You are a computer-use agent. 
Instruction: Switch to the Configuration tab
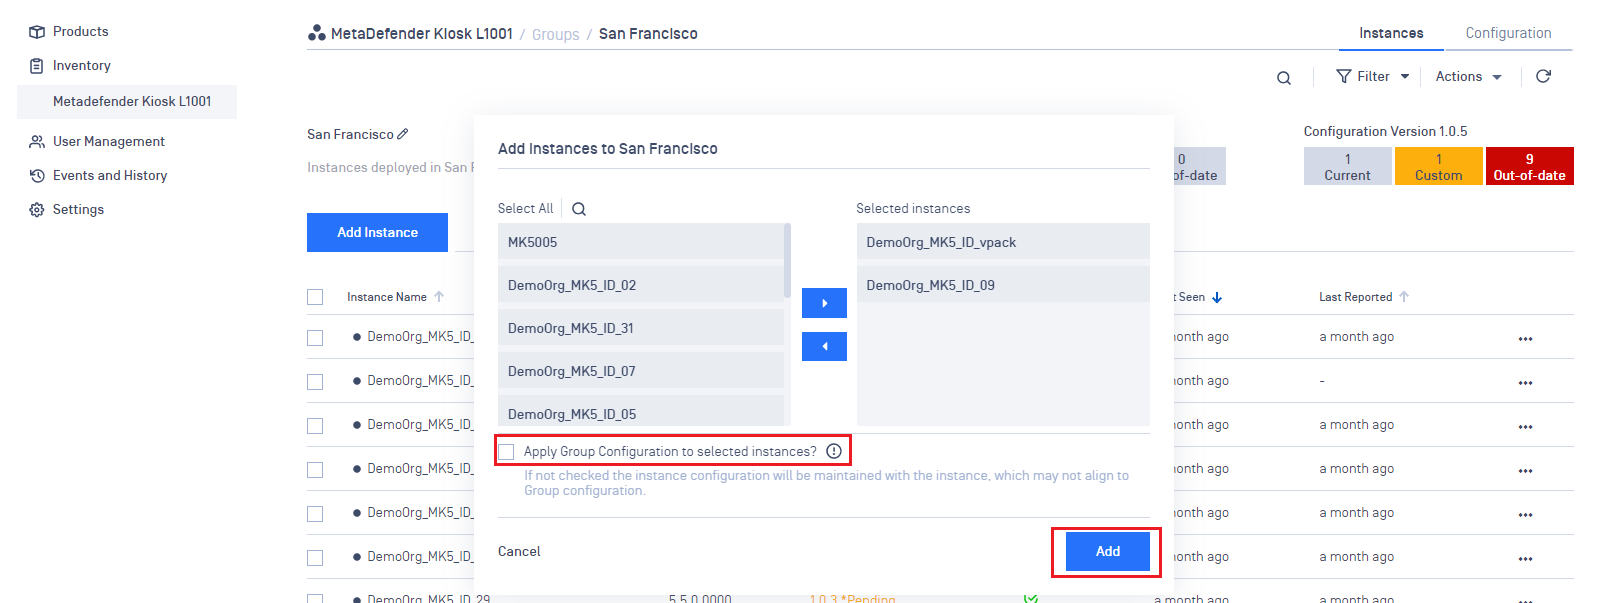tap(1508, 33)
